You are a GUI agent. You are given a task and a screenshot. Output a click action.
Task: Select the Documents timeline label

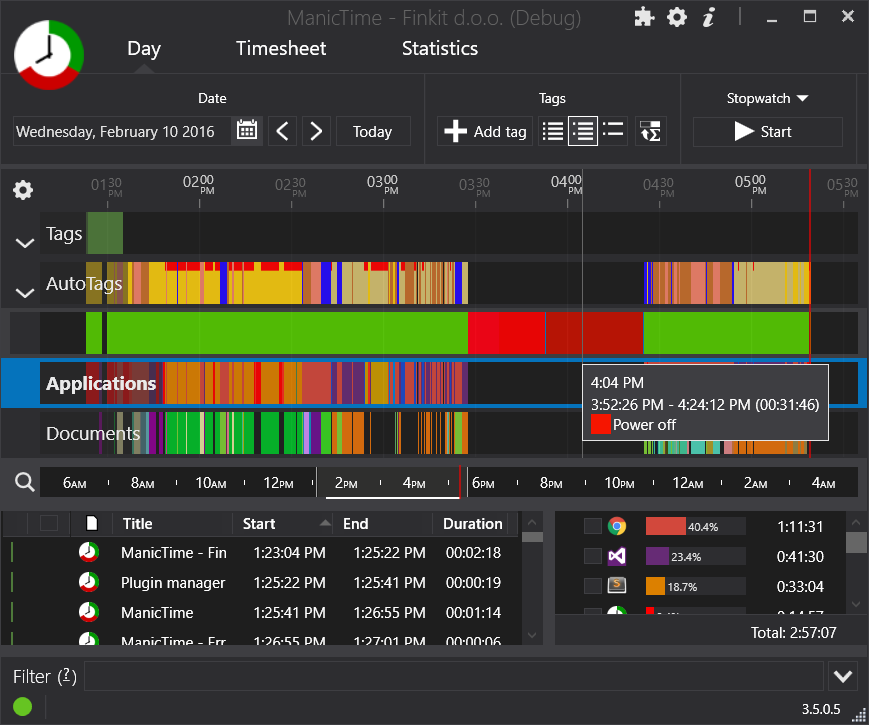[93, 433]
